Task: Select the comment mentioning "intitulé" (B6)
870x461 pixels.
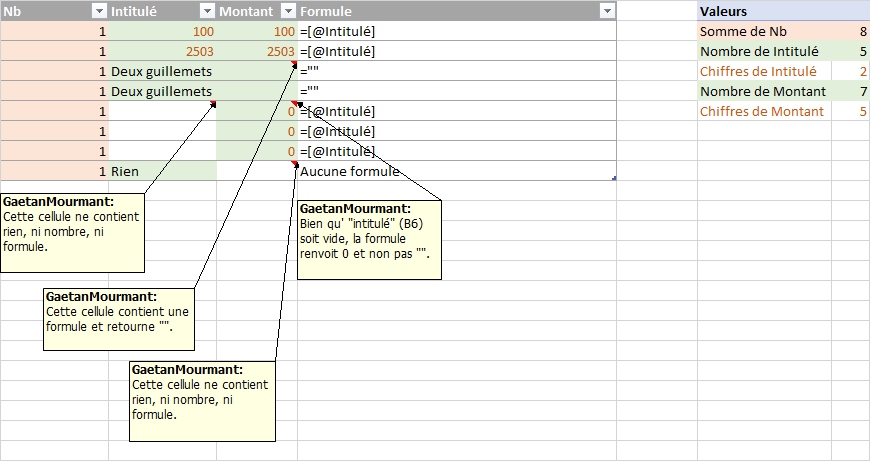Action: (x=370, y=240)
